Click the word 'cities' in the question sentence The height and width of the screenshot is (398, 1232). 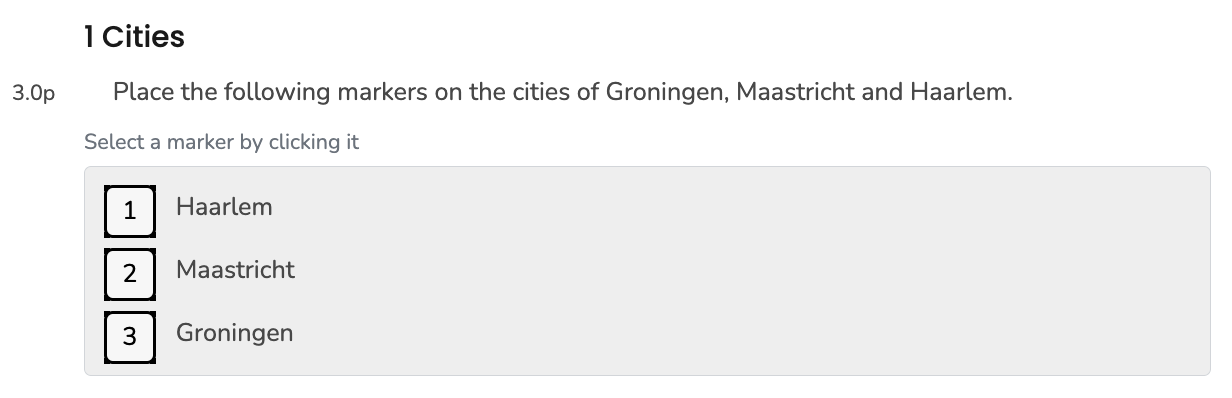[x=548, y=92]
